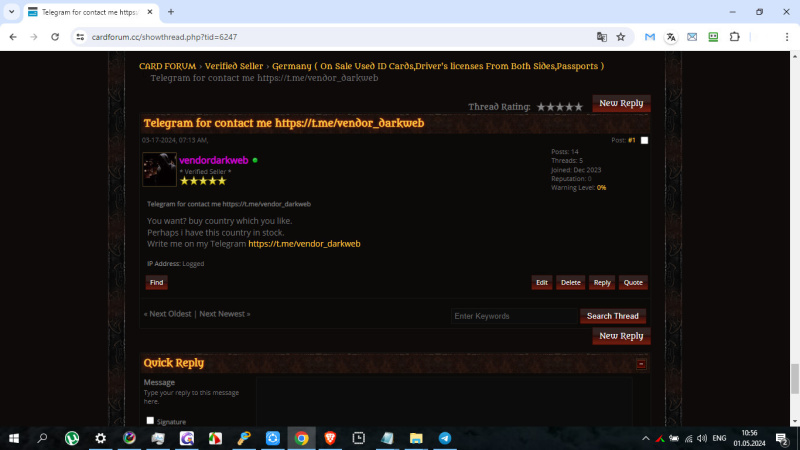Go to Next Oldest thread

click(x=170, y=314)
